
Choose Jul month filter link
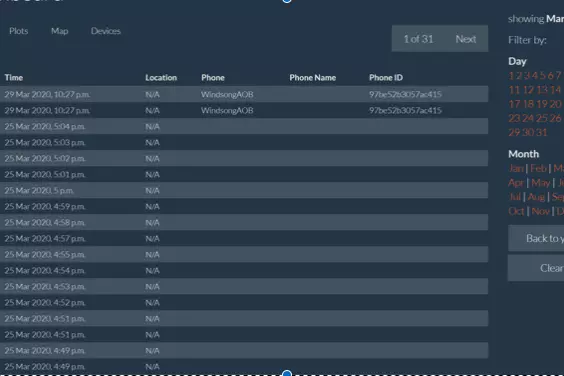tap(515, 197)
